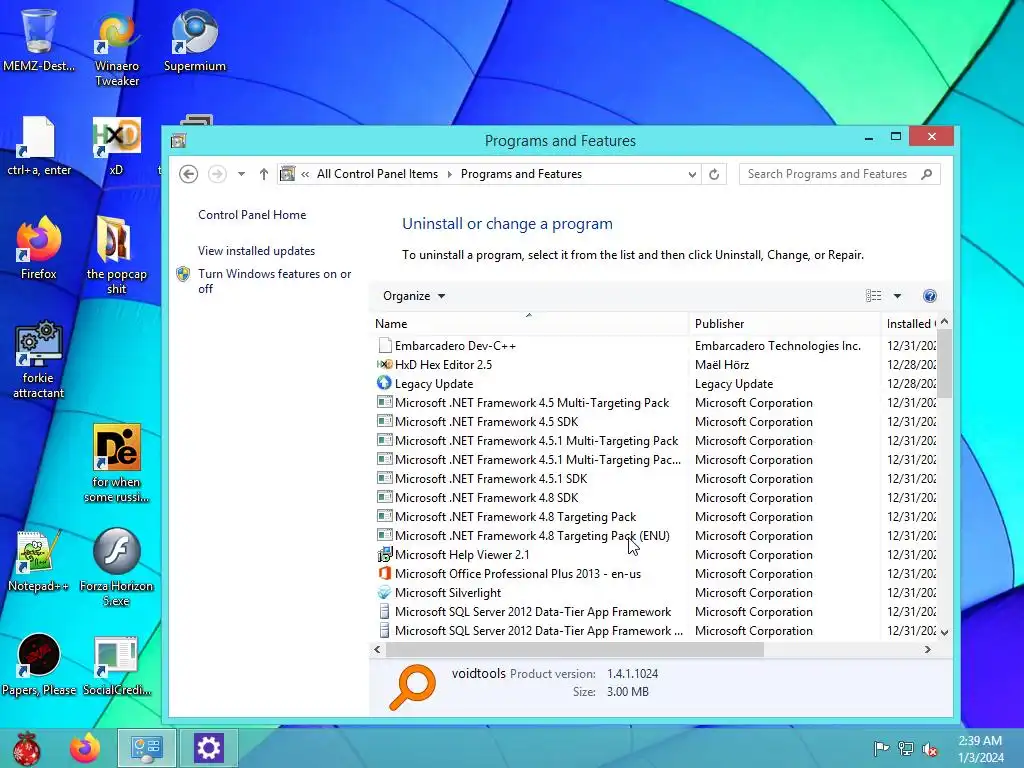Launch Notepad++ desktop shortcut
This screenshot has width=1024, height=768.
tap(39, 560)
